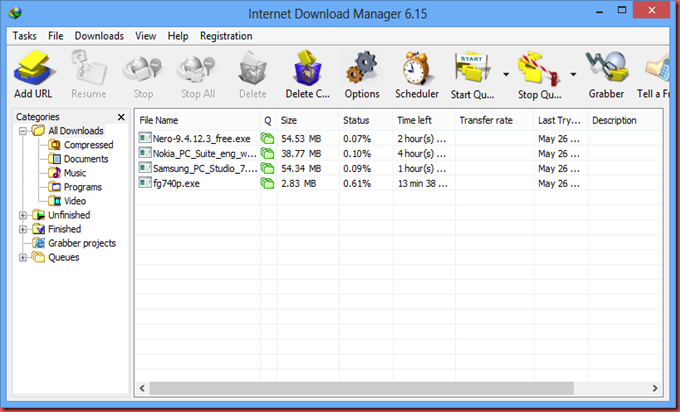Viewport: 680px width, 412px height.
Task: Click the horizontal scrollbar right arrow
Action: [x=654, y=388]
